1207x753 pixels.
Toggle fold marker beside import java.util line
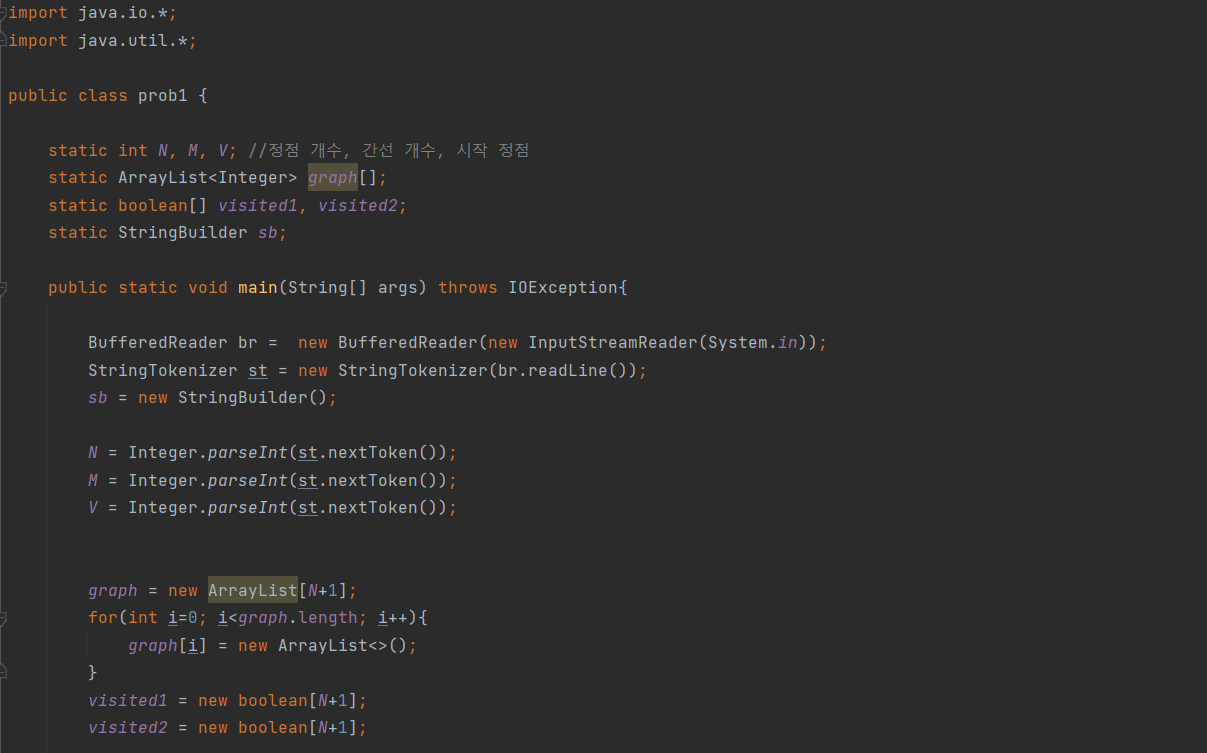3,41
